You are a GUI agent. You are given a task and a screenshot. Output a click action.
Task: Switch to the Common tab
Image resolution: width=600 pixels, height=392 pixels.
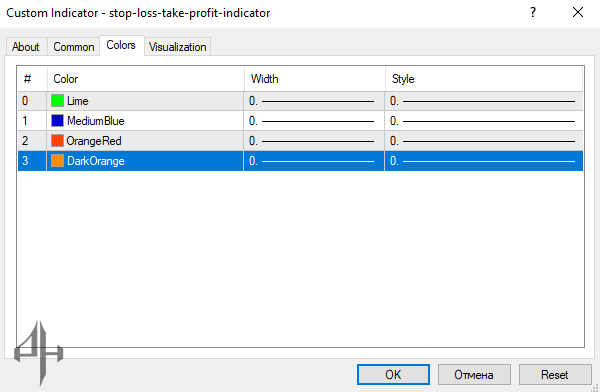coord(73,47)
